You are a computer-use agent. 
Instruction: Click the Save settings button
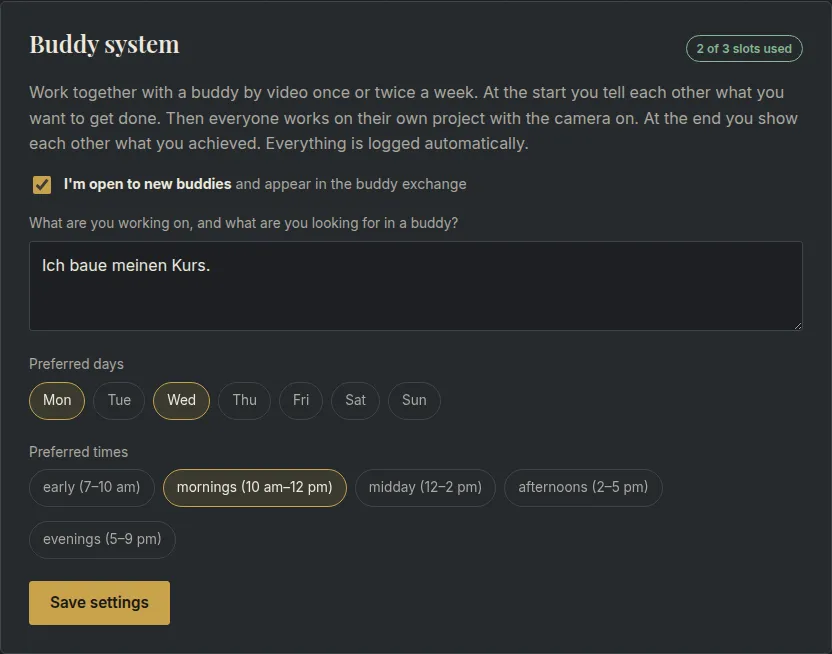point(100,603)
